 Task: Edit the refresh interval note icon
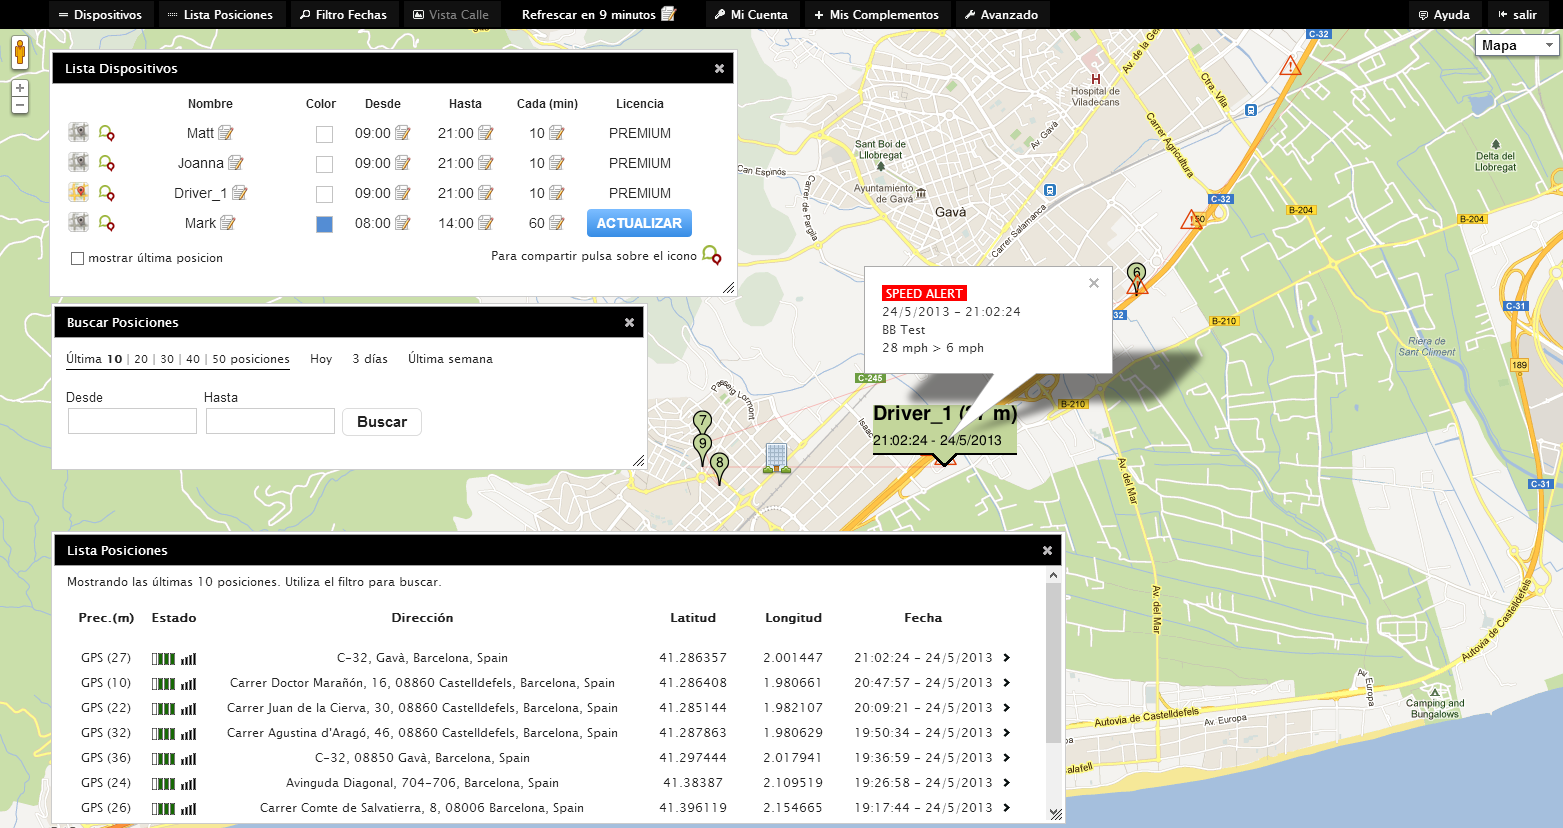tap(669, 14)
